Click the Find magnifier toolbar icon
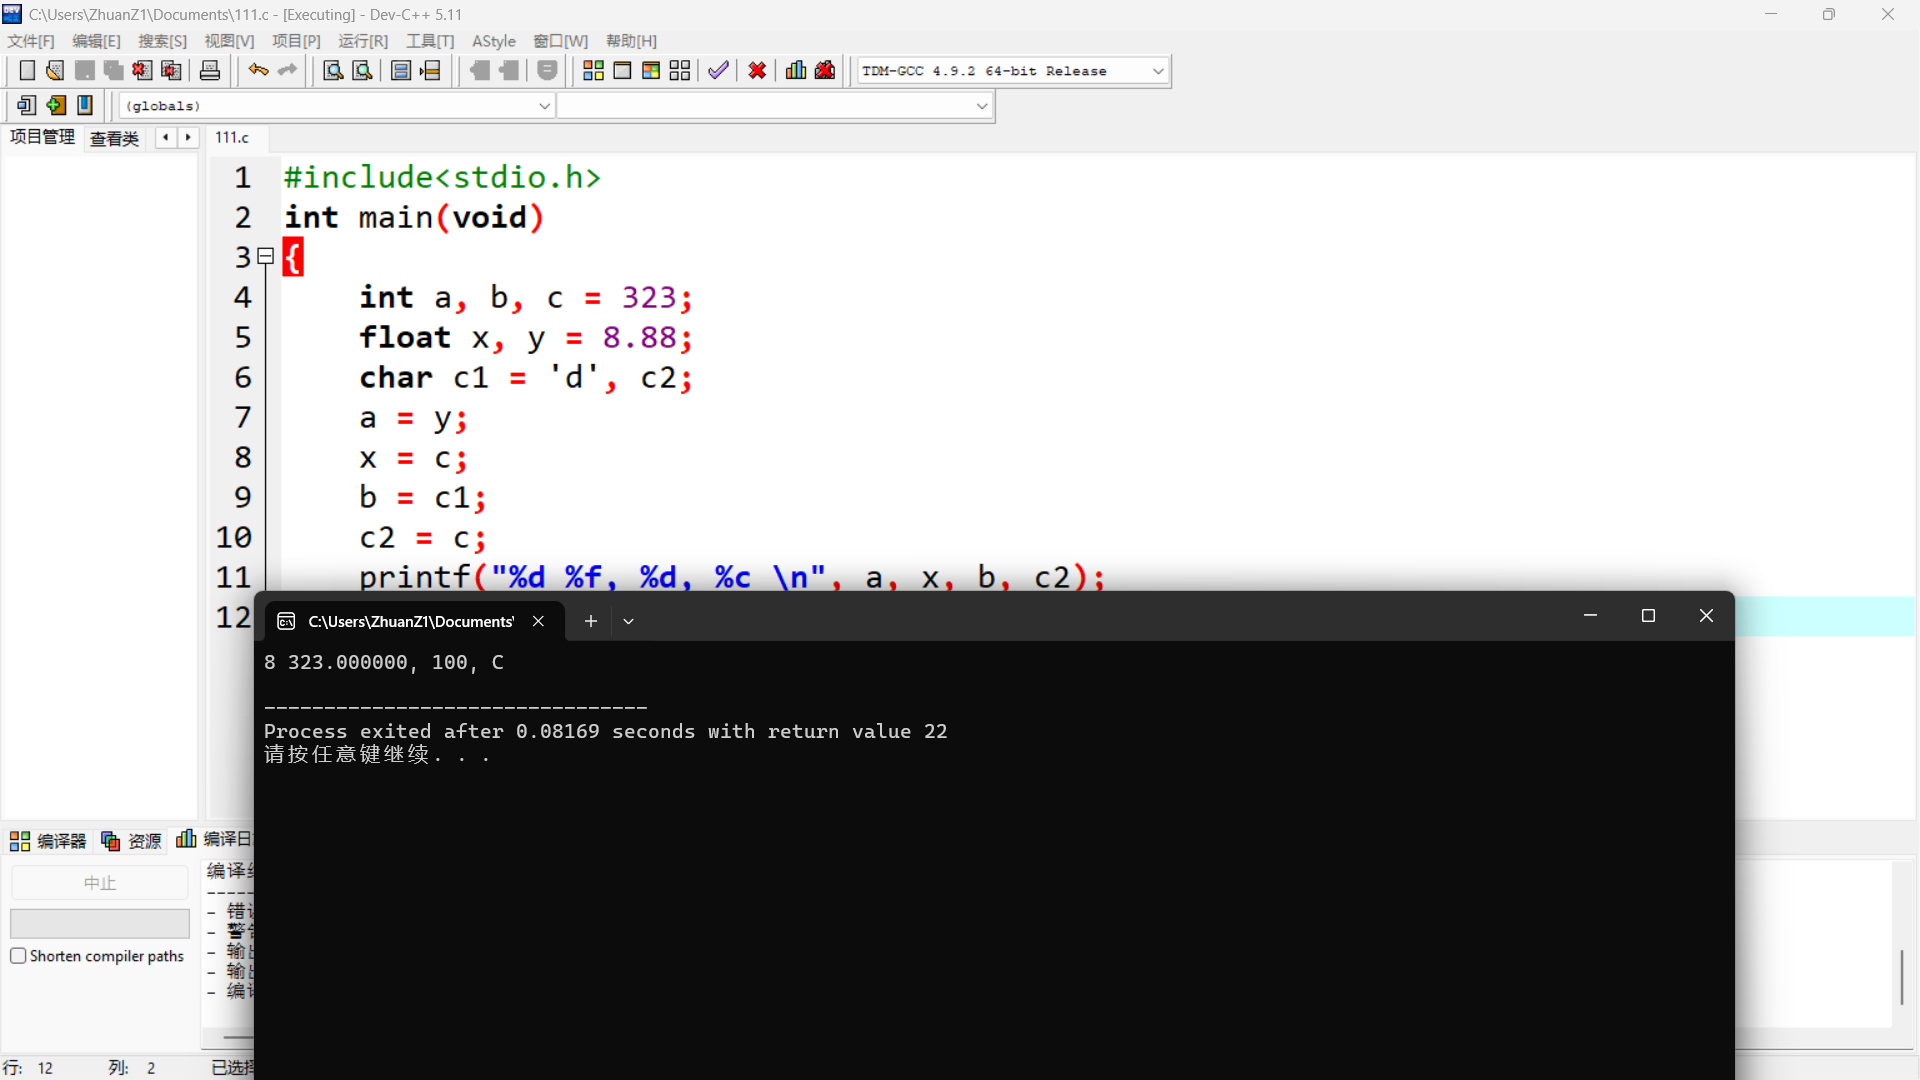 333,71
